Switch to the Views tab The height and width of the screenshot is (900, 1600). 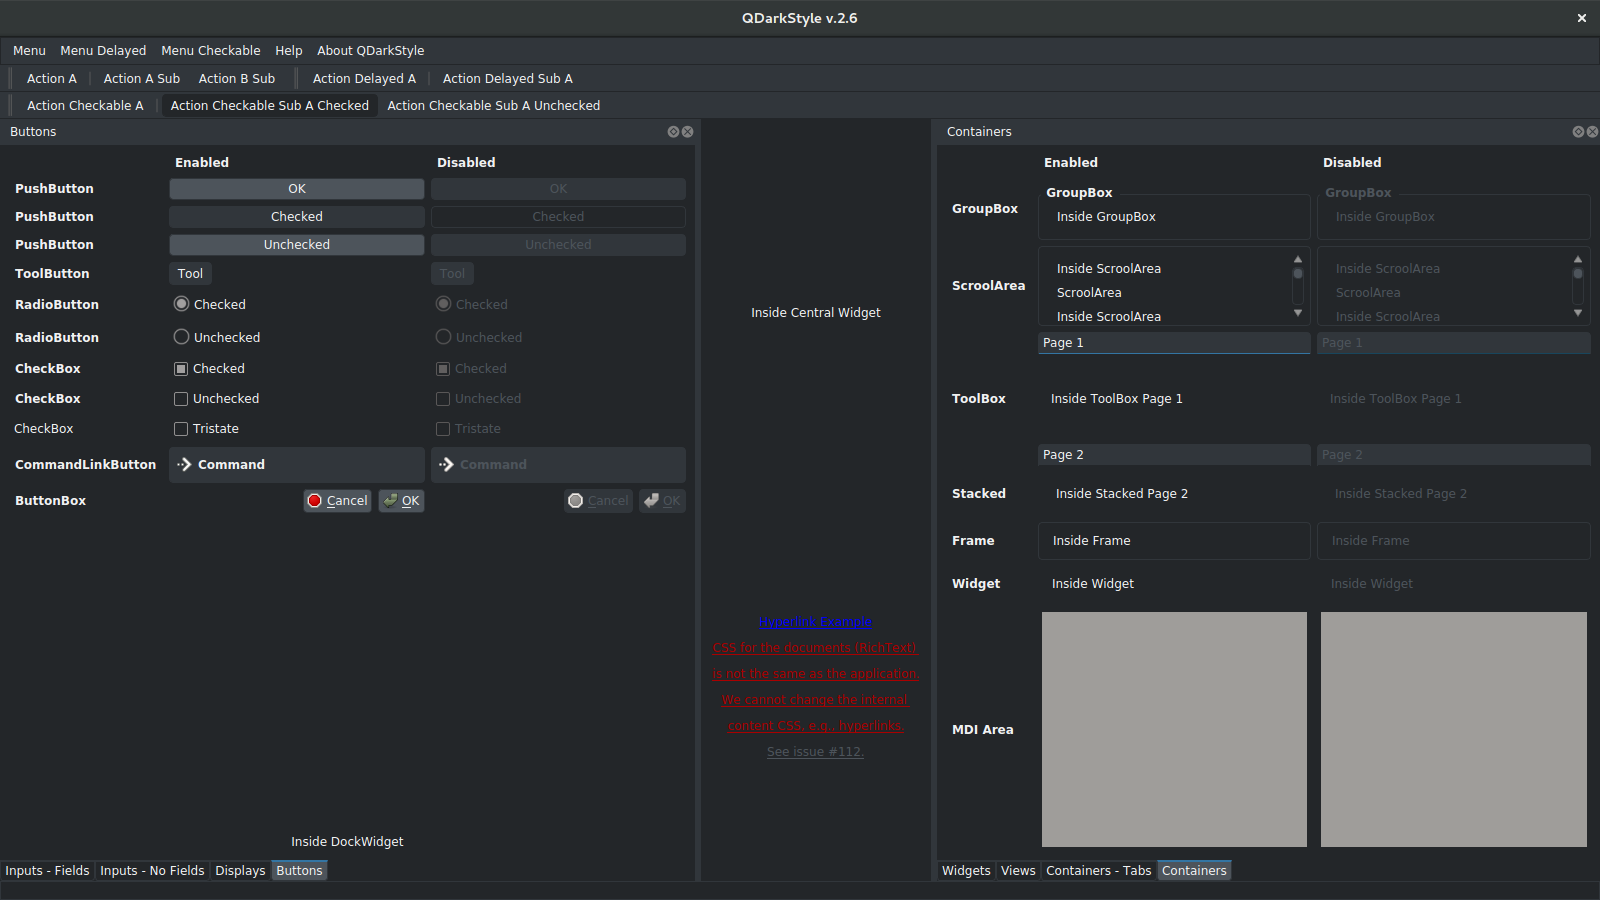point(1018,871)
